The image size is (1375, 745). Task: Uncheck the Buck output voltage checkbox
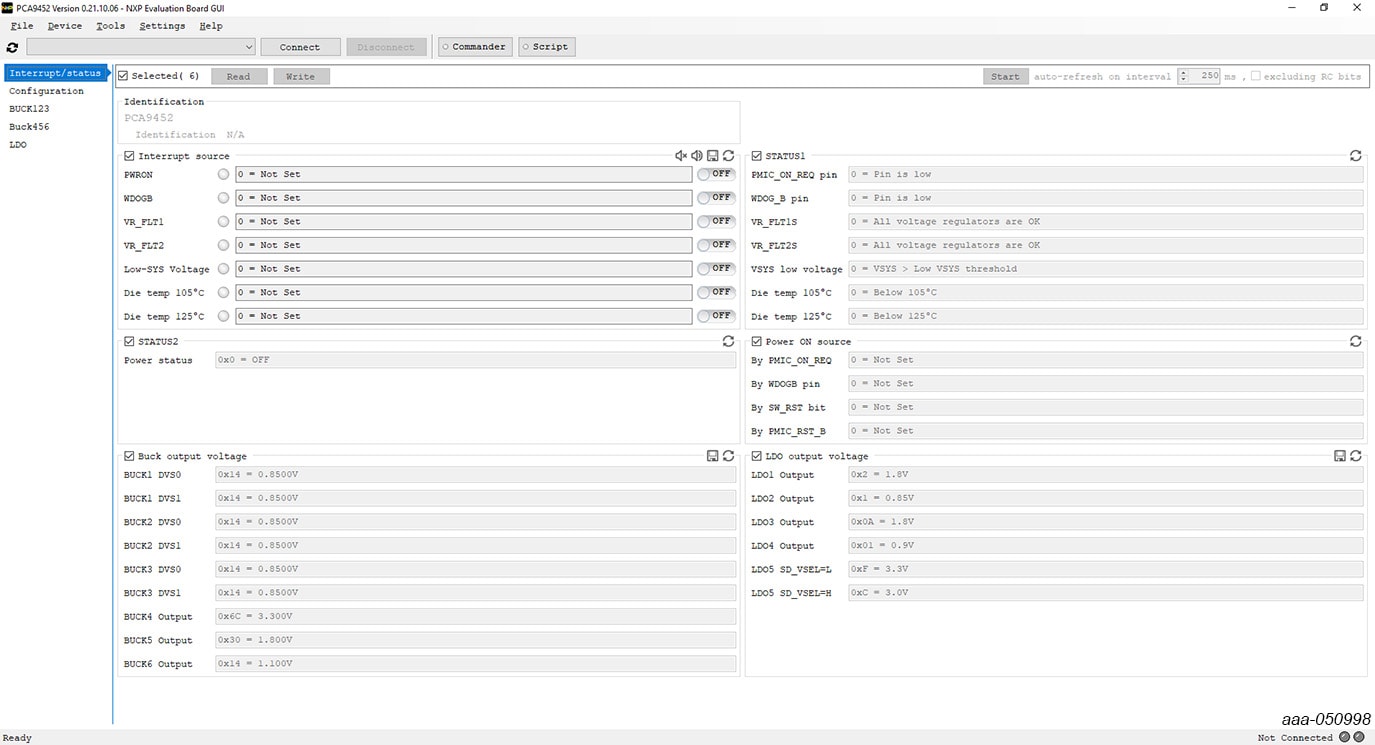(129, 456)
